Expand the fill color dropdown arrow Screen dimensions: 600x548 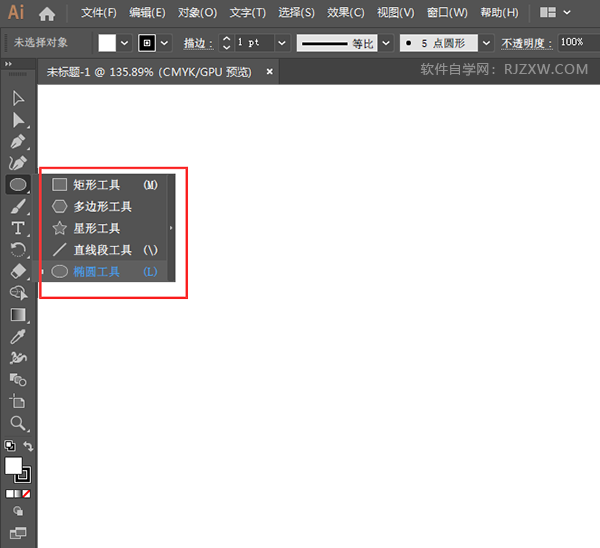point(124,43)
